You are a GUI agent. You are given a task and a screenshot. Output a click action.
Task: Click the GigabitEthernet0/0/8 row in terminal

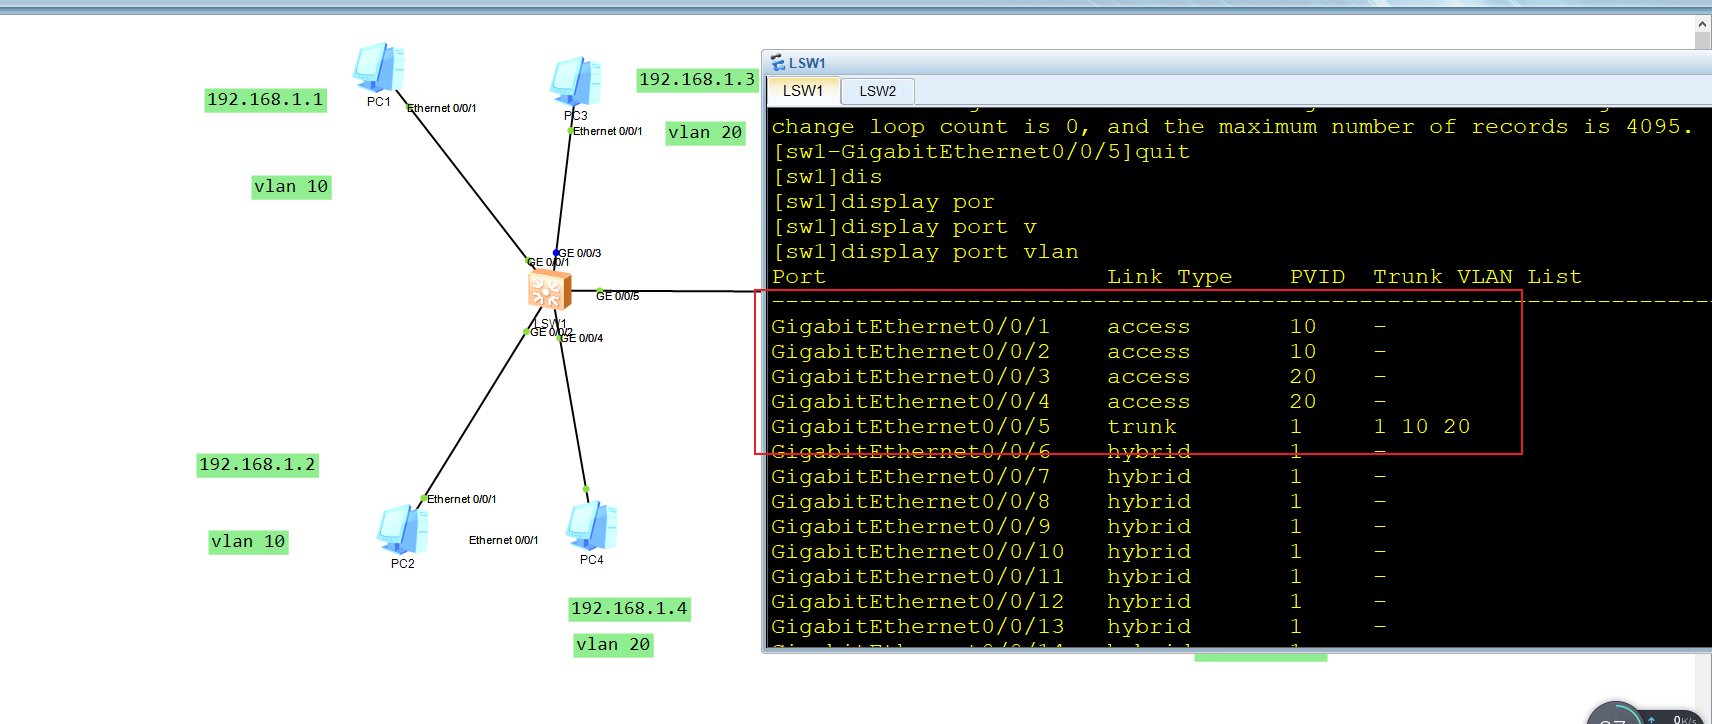[1080, 502]
